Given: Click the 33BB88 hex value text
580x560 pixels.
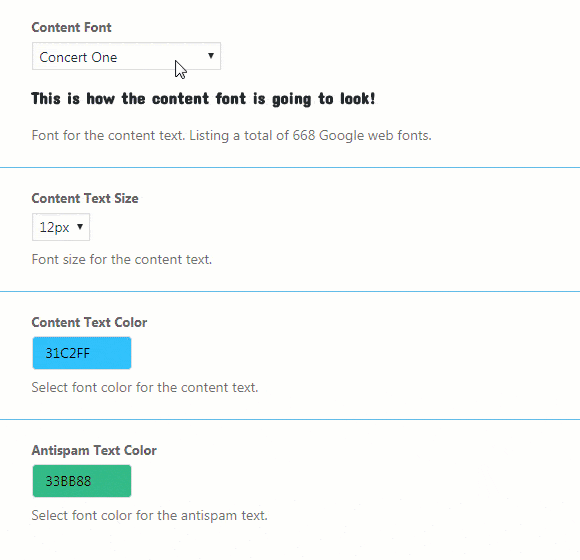Looking at the screenshot, I should click(x=68, y=481).
